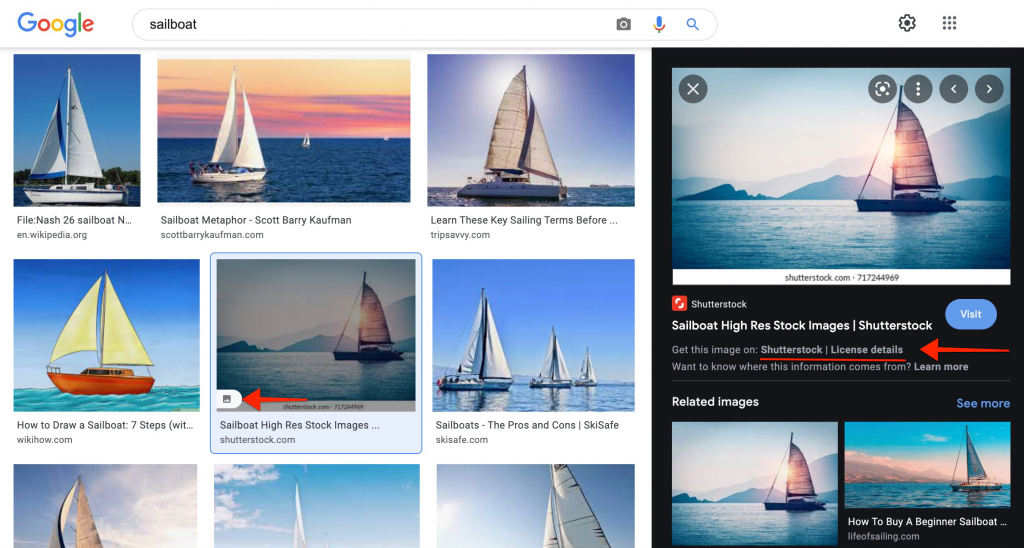1024x548 pixels.
Task: Click the blue search magnifier icon
Action: 692,24
